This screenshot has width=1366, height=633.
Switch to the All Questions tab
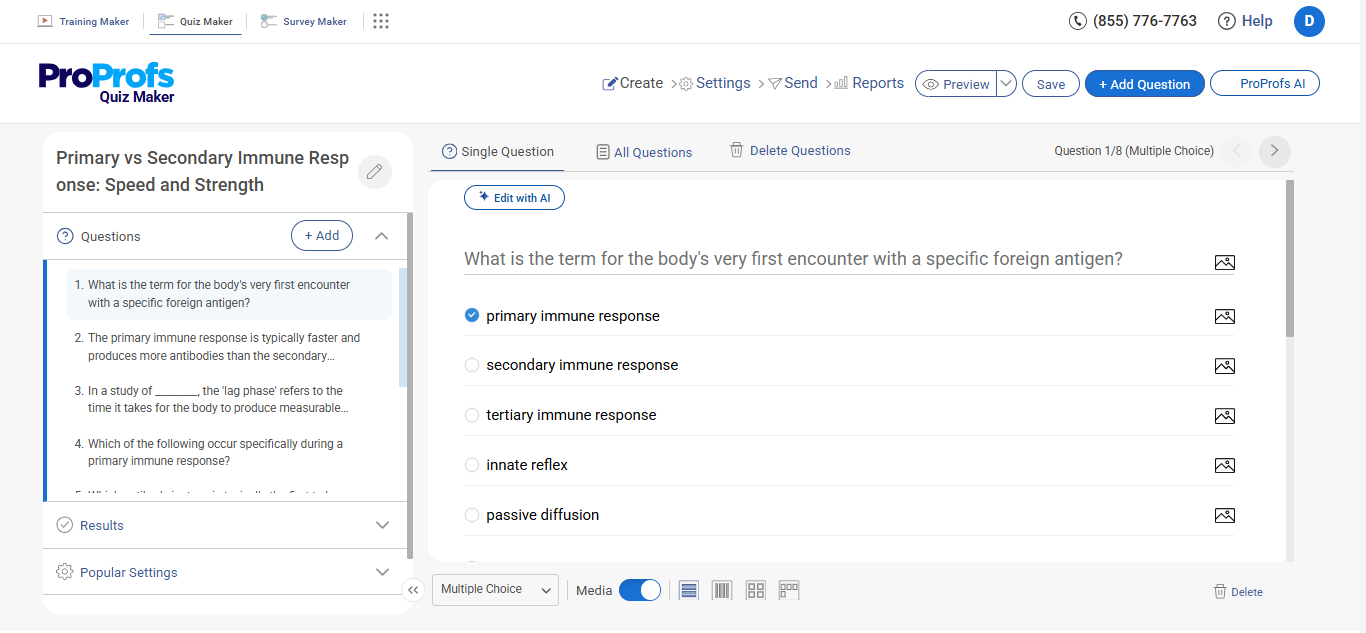(x=644, y=151)
